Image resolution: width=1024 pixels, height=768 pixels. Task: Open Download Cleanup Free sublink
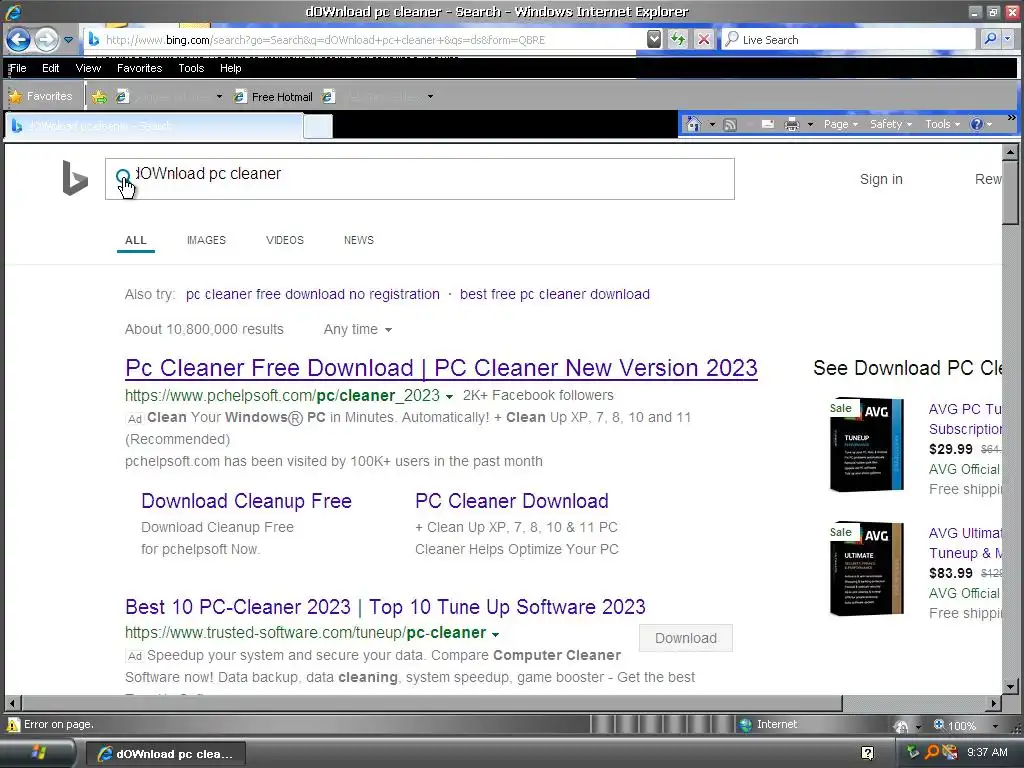[x=246, y=501]
